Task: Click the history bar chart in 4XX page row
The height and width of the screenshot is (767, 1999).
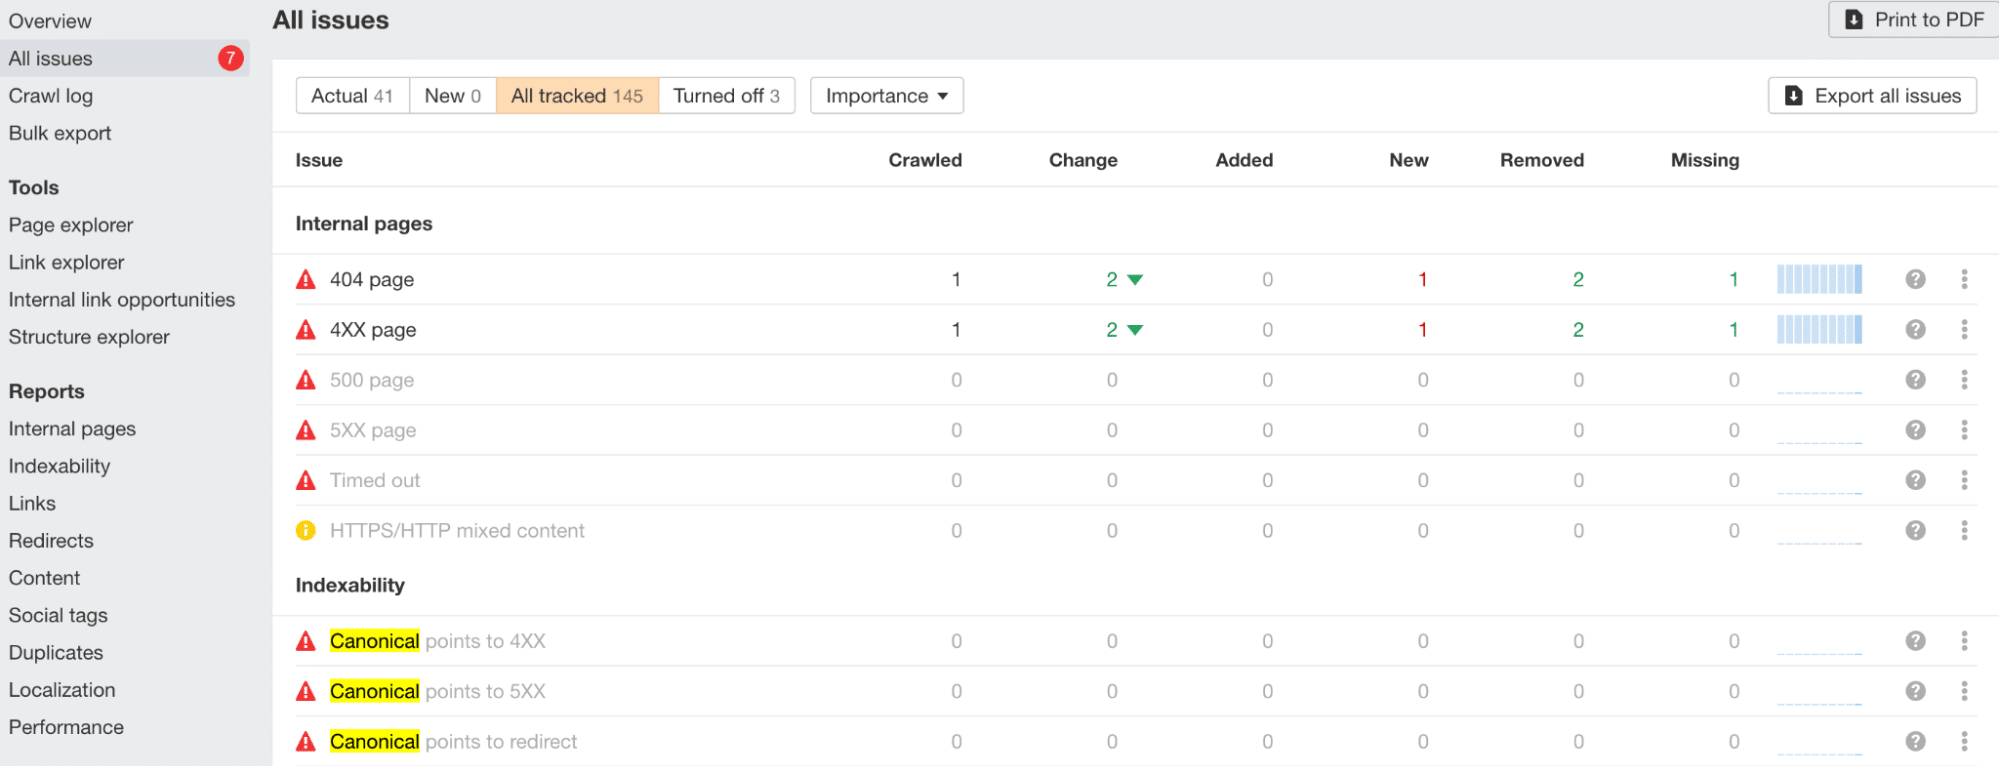Action: (1819, 329)
